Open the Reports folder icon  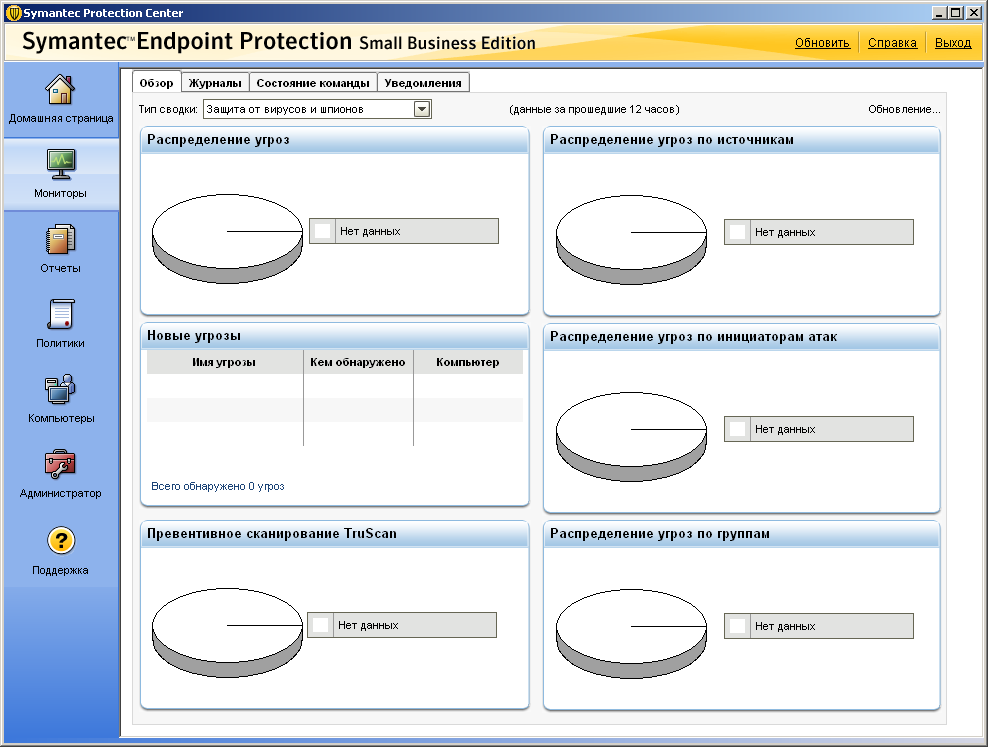point(60,239)
